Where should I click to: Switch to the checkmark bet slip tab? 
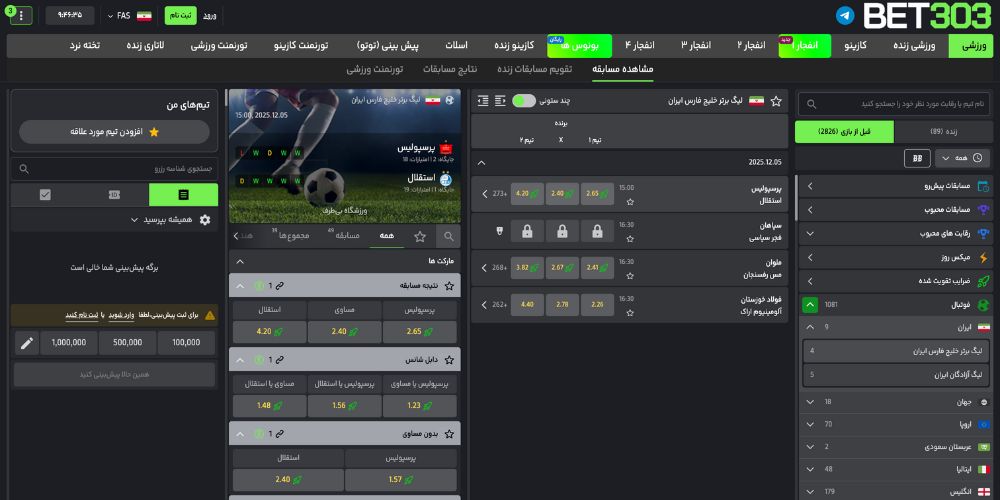45,195
